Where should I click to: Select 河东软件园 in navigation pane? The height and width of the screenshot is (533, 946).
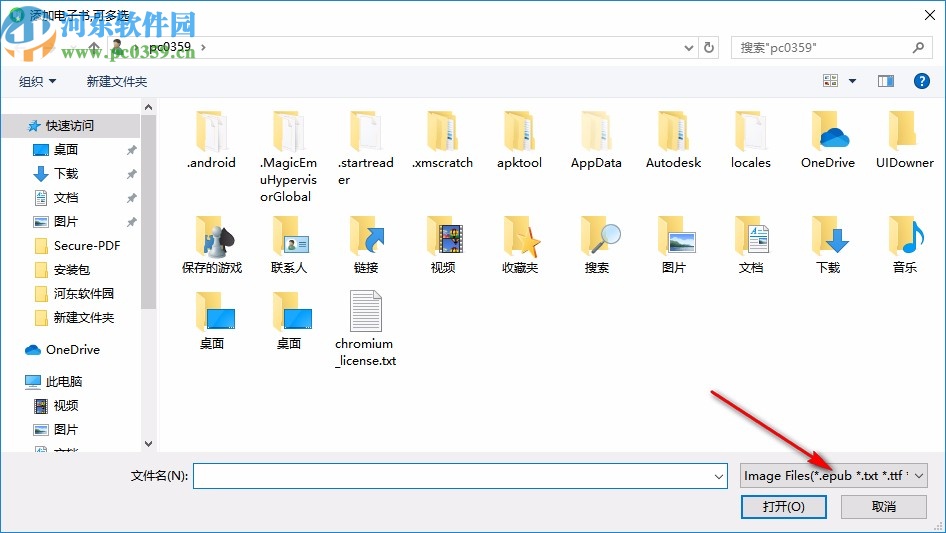pyautogui.click(x=84, y=293)
